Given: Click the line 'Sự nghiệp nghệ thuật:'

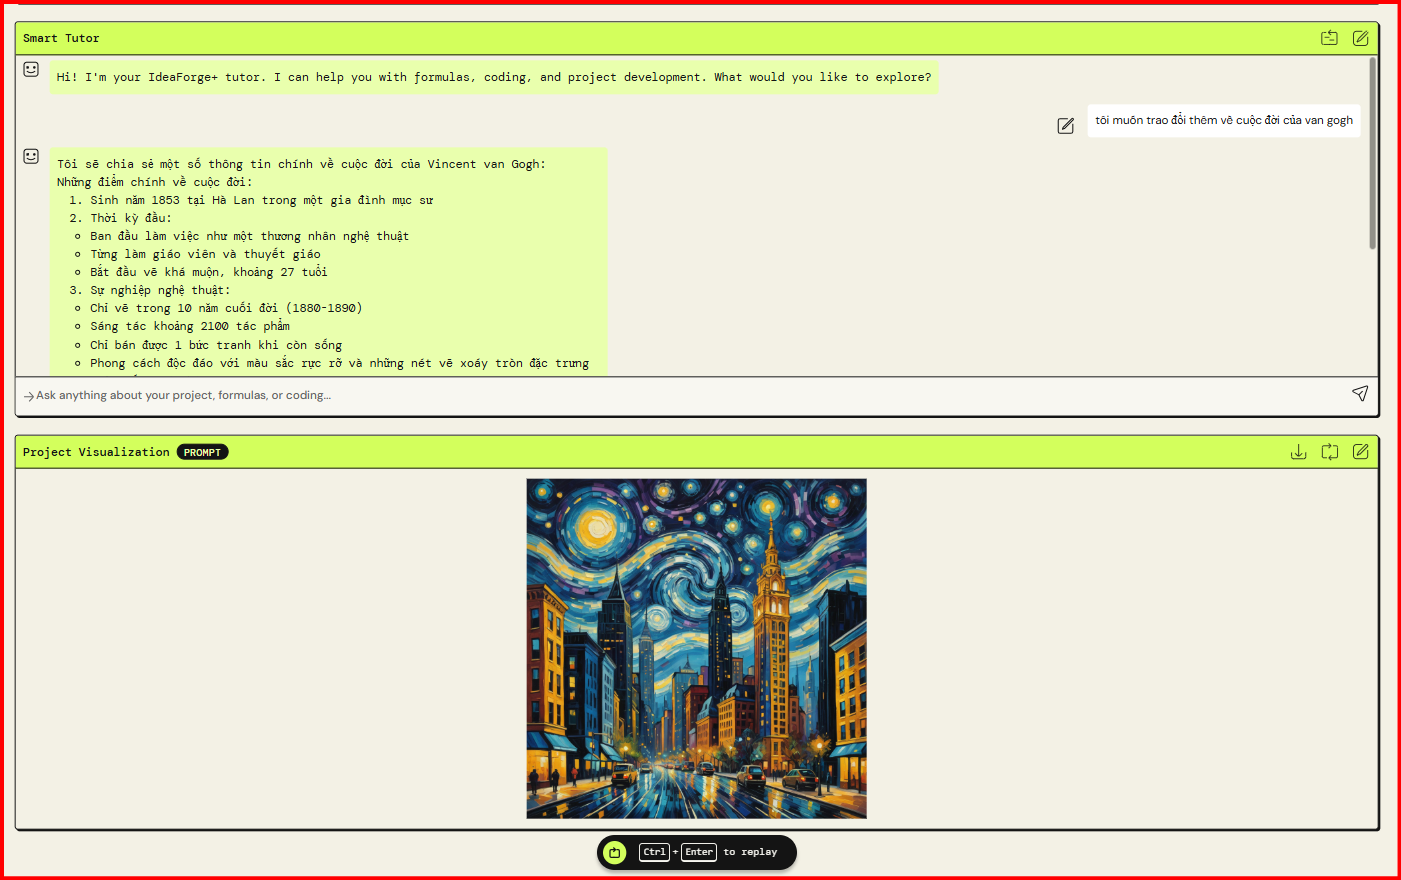Looking at the screenshot, I should coord(160,290).
